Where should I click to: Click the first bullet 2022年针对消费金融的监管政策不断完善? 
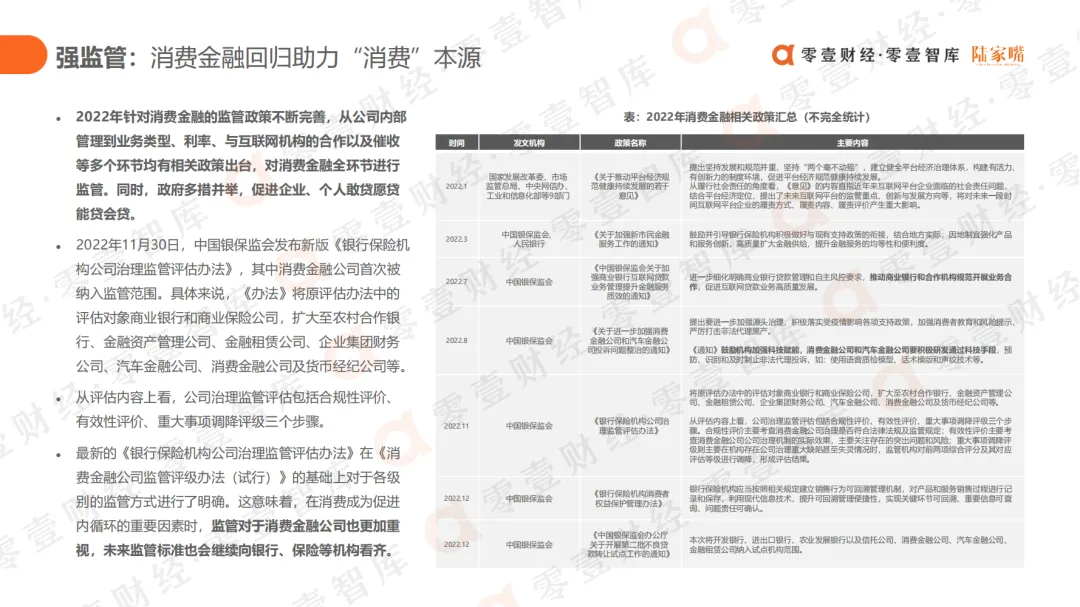tap(241, 165)
